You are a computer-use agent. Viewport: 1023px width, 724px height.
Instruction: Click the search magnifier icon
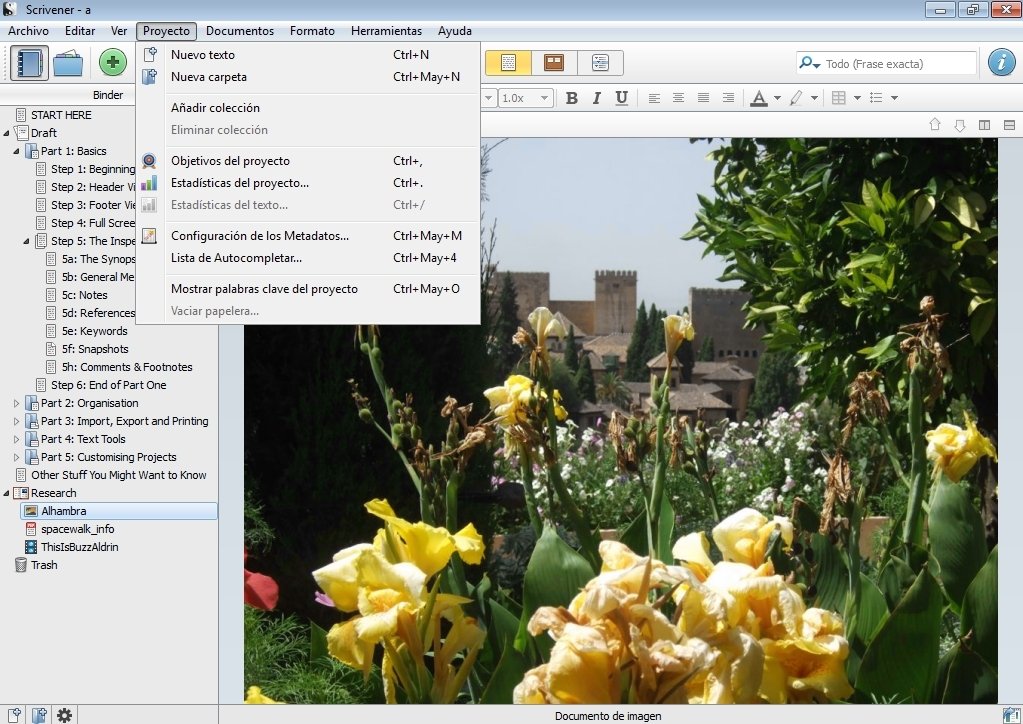pos(809,63)
